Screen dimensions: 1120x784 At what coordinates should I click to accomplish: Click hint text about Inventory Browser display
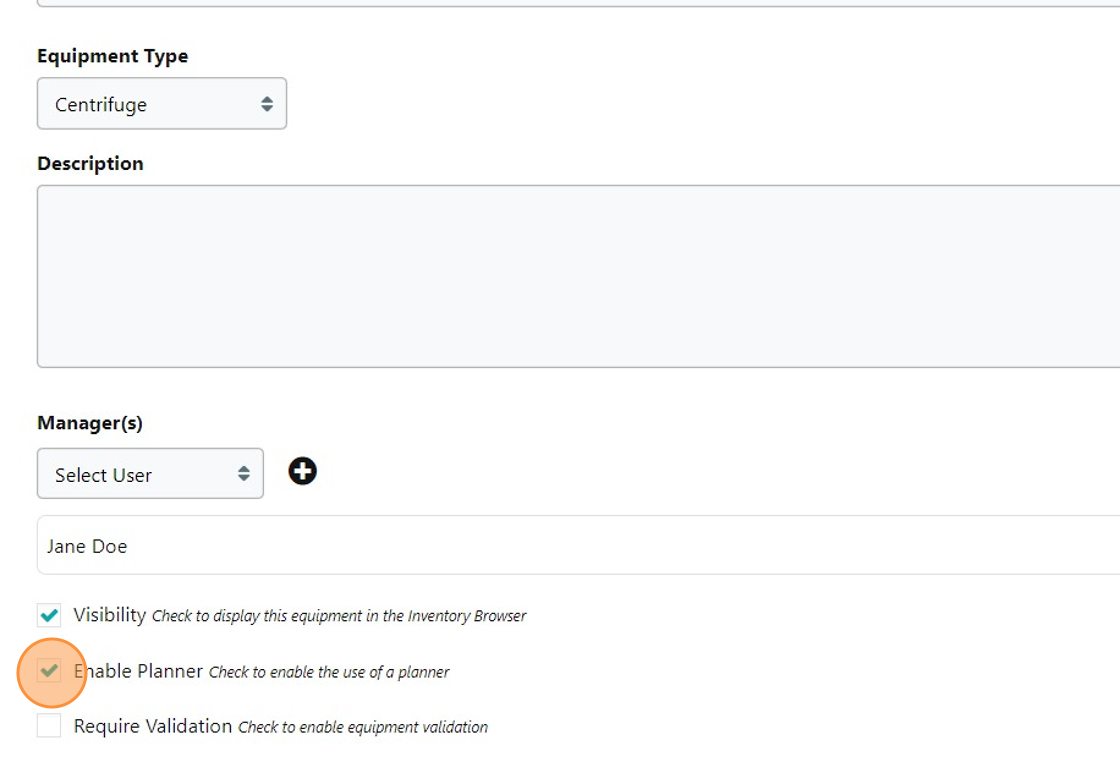click(339, 616)
